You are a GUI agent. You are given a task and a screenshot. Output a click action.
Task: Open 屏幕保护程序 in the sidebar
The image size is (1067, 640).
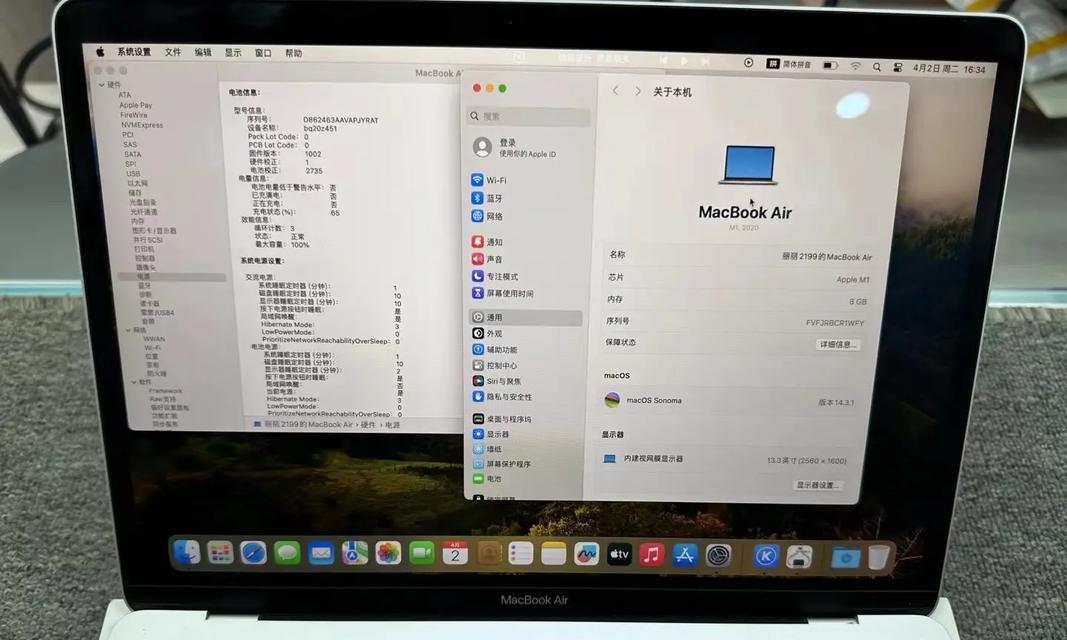coord(525,464)
